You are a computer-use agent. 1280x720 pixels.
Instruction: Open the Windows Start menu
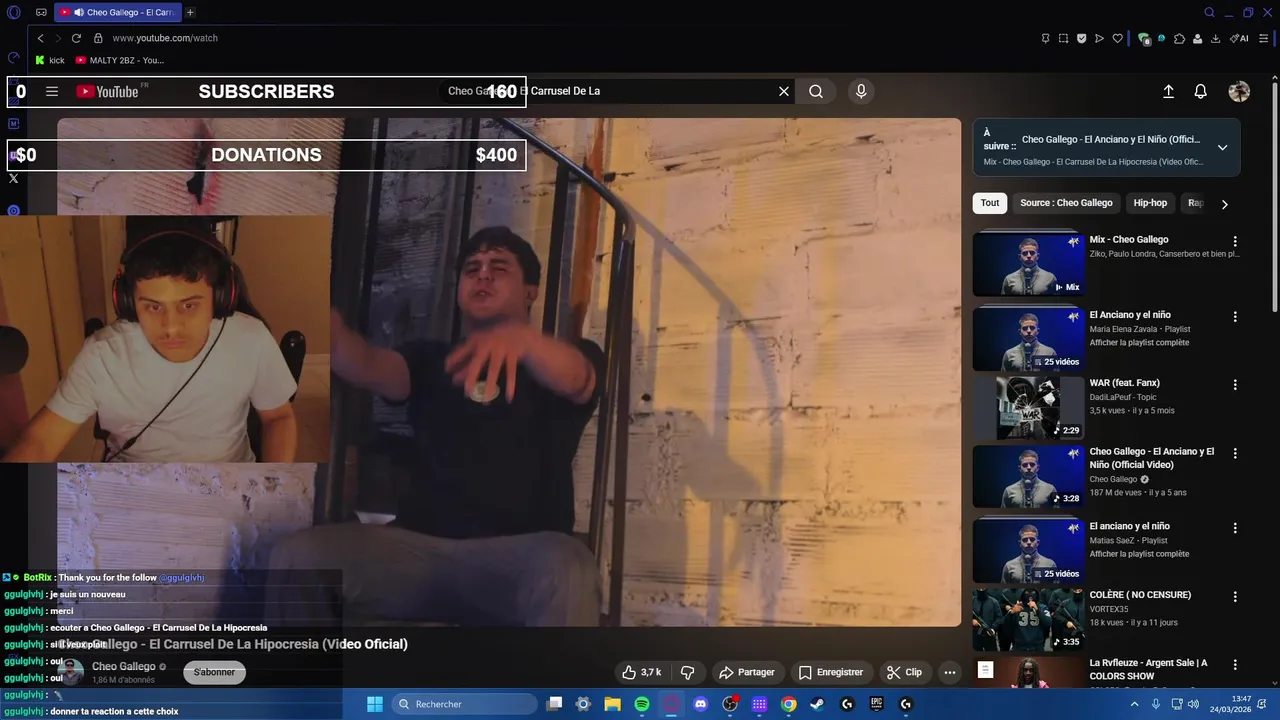[375, 704]
